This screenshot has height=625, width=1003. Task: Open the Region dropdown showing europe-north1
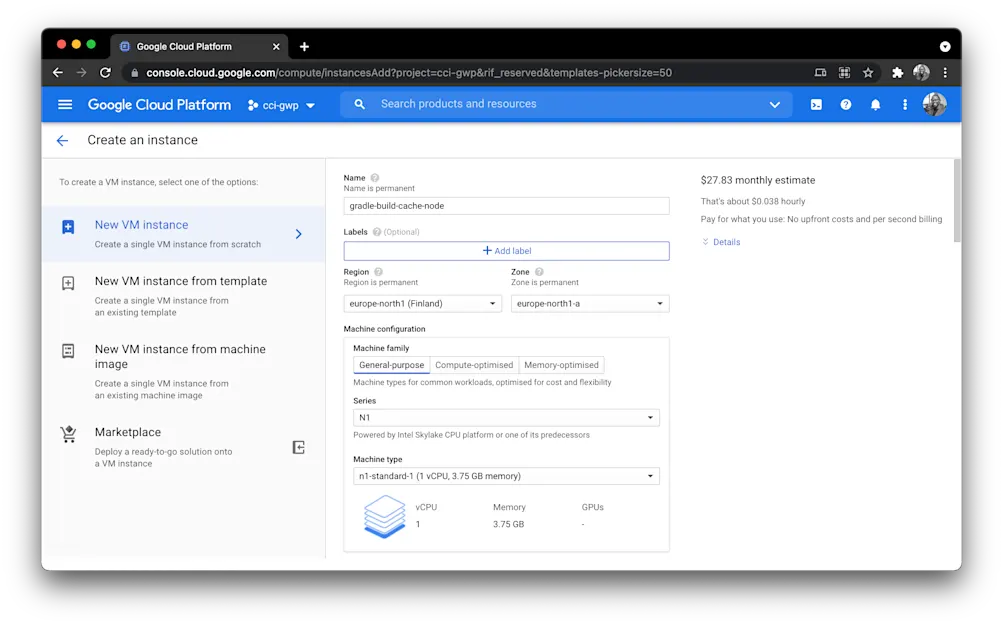[422, 303]
